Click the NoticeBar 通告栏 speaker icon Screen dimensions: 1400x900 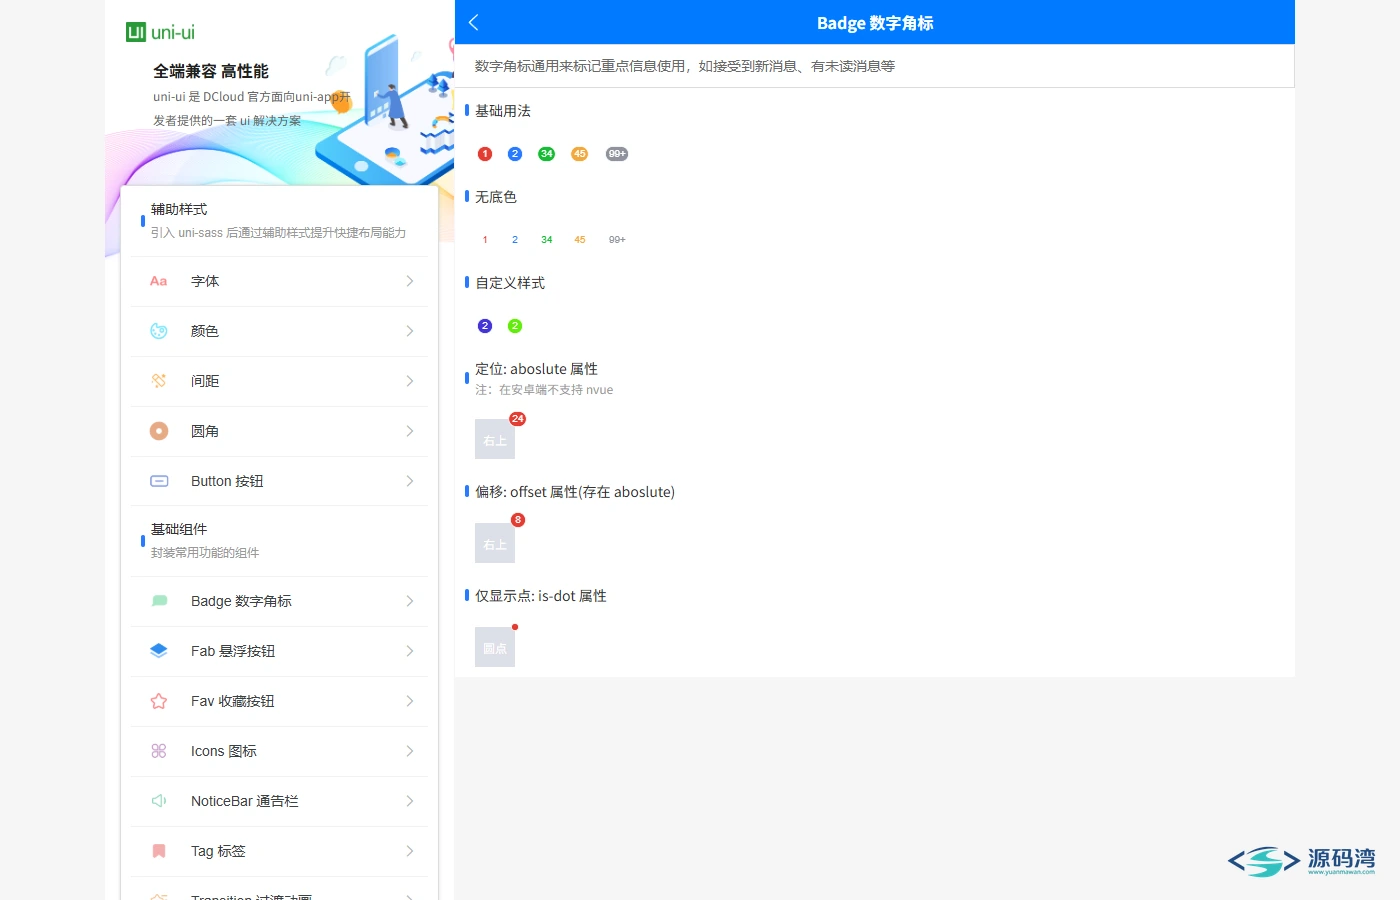159,801
